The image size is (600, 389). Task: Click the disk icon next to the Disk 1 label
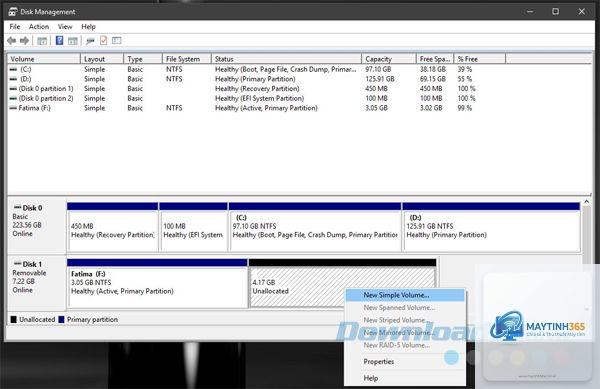click(17, 264)
